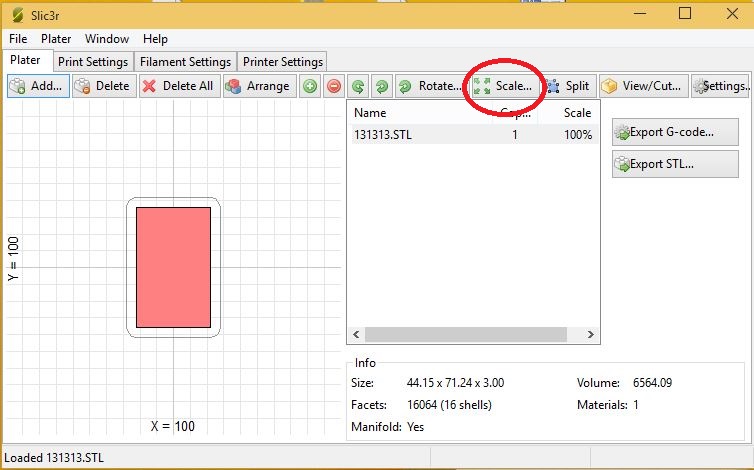Click the Rotate button

click(429, 86)
